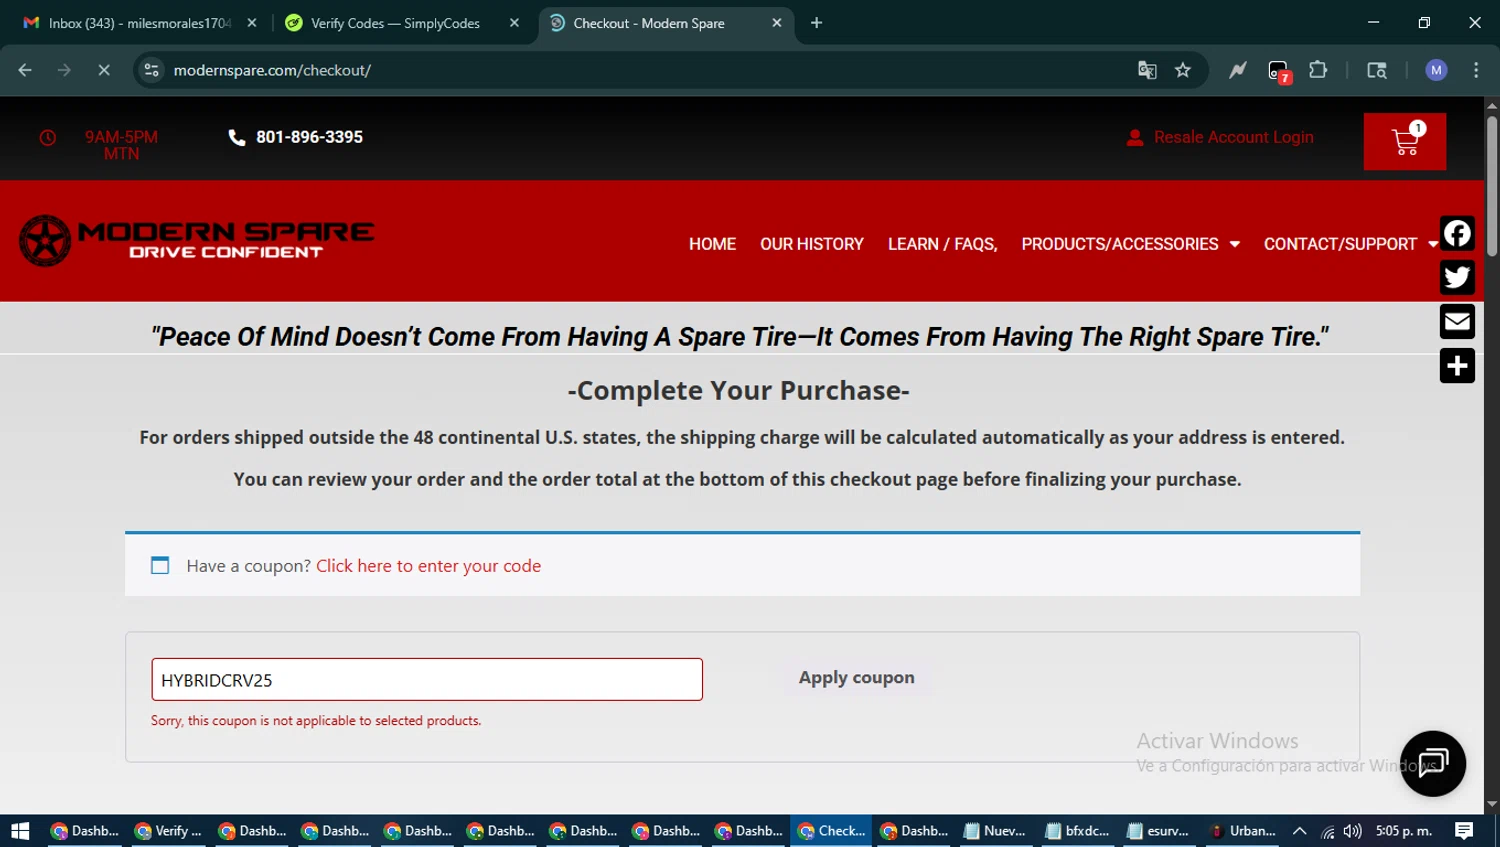Open the bfxdc... Notepad taskbar button
The height and width of the screenshot is (847, 1500).
tap(1077, 831)
